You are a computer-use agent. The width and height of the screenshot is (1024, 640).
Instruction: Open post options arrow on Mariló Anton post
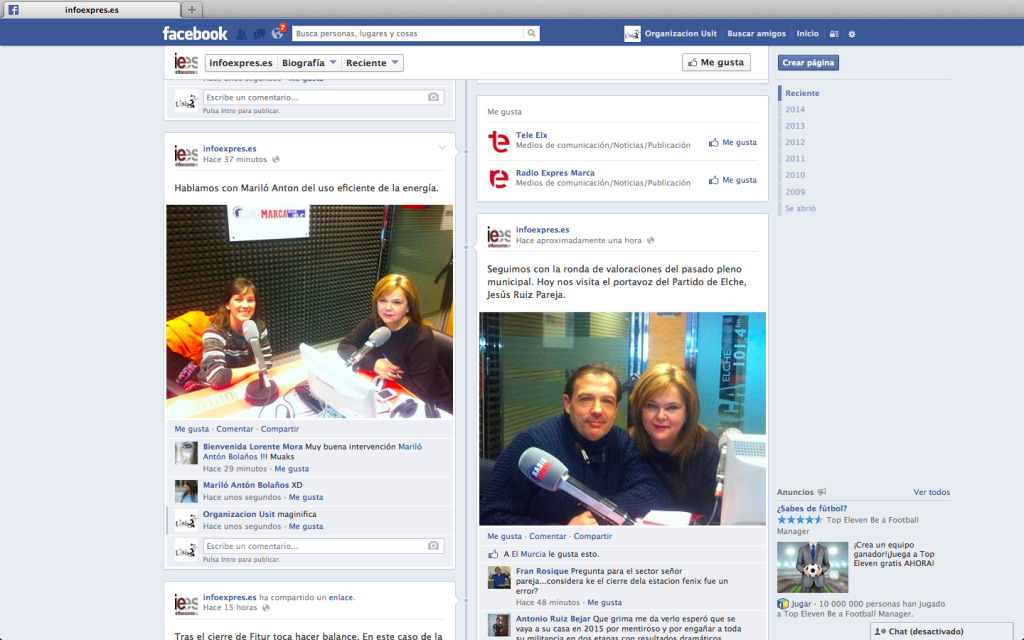coord(442,148)
